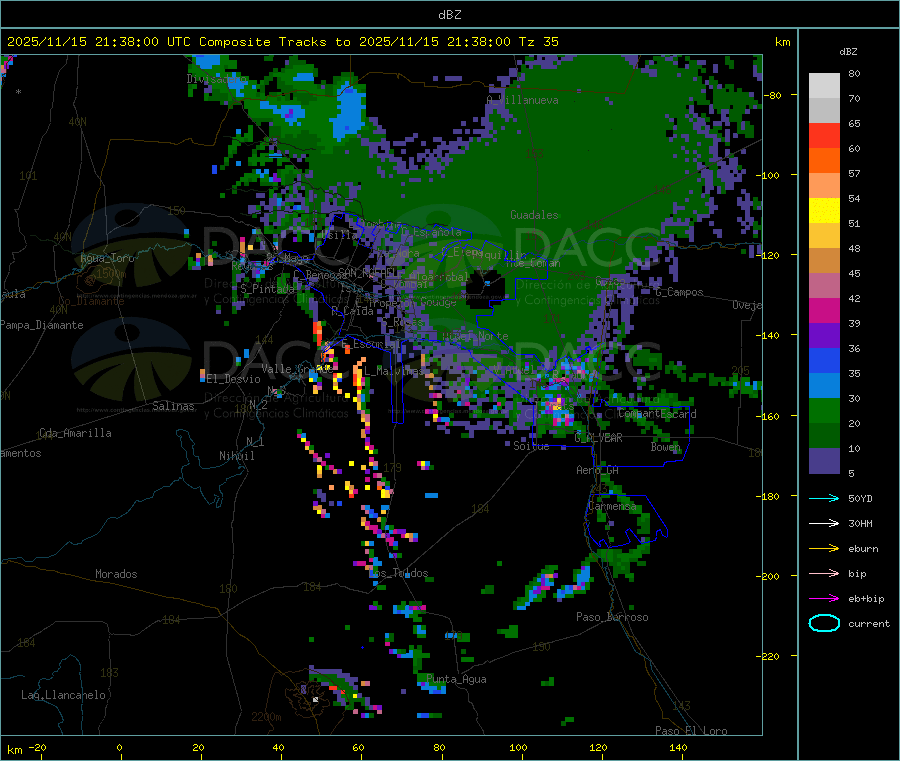This screenshot has height=761, width=900.
Task: Click the G_Campos map label
Action: (x=679, y=292)
